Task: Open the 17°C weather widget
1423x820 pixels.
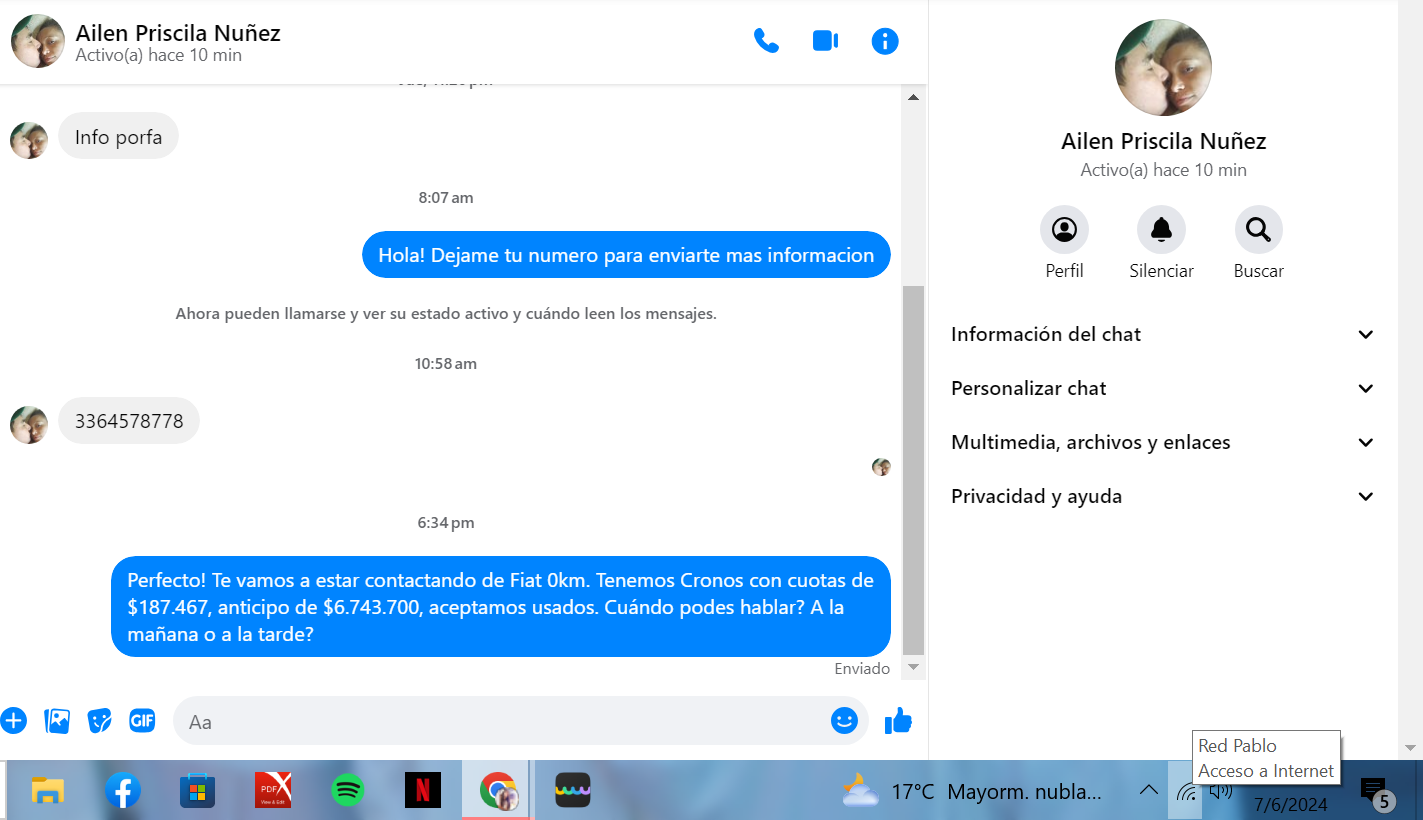Action: [973, 792]
